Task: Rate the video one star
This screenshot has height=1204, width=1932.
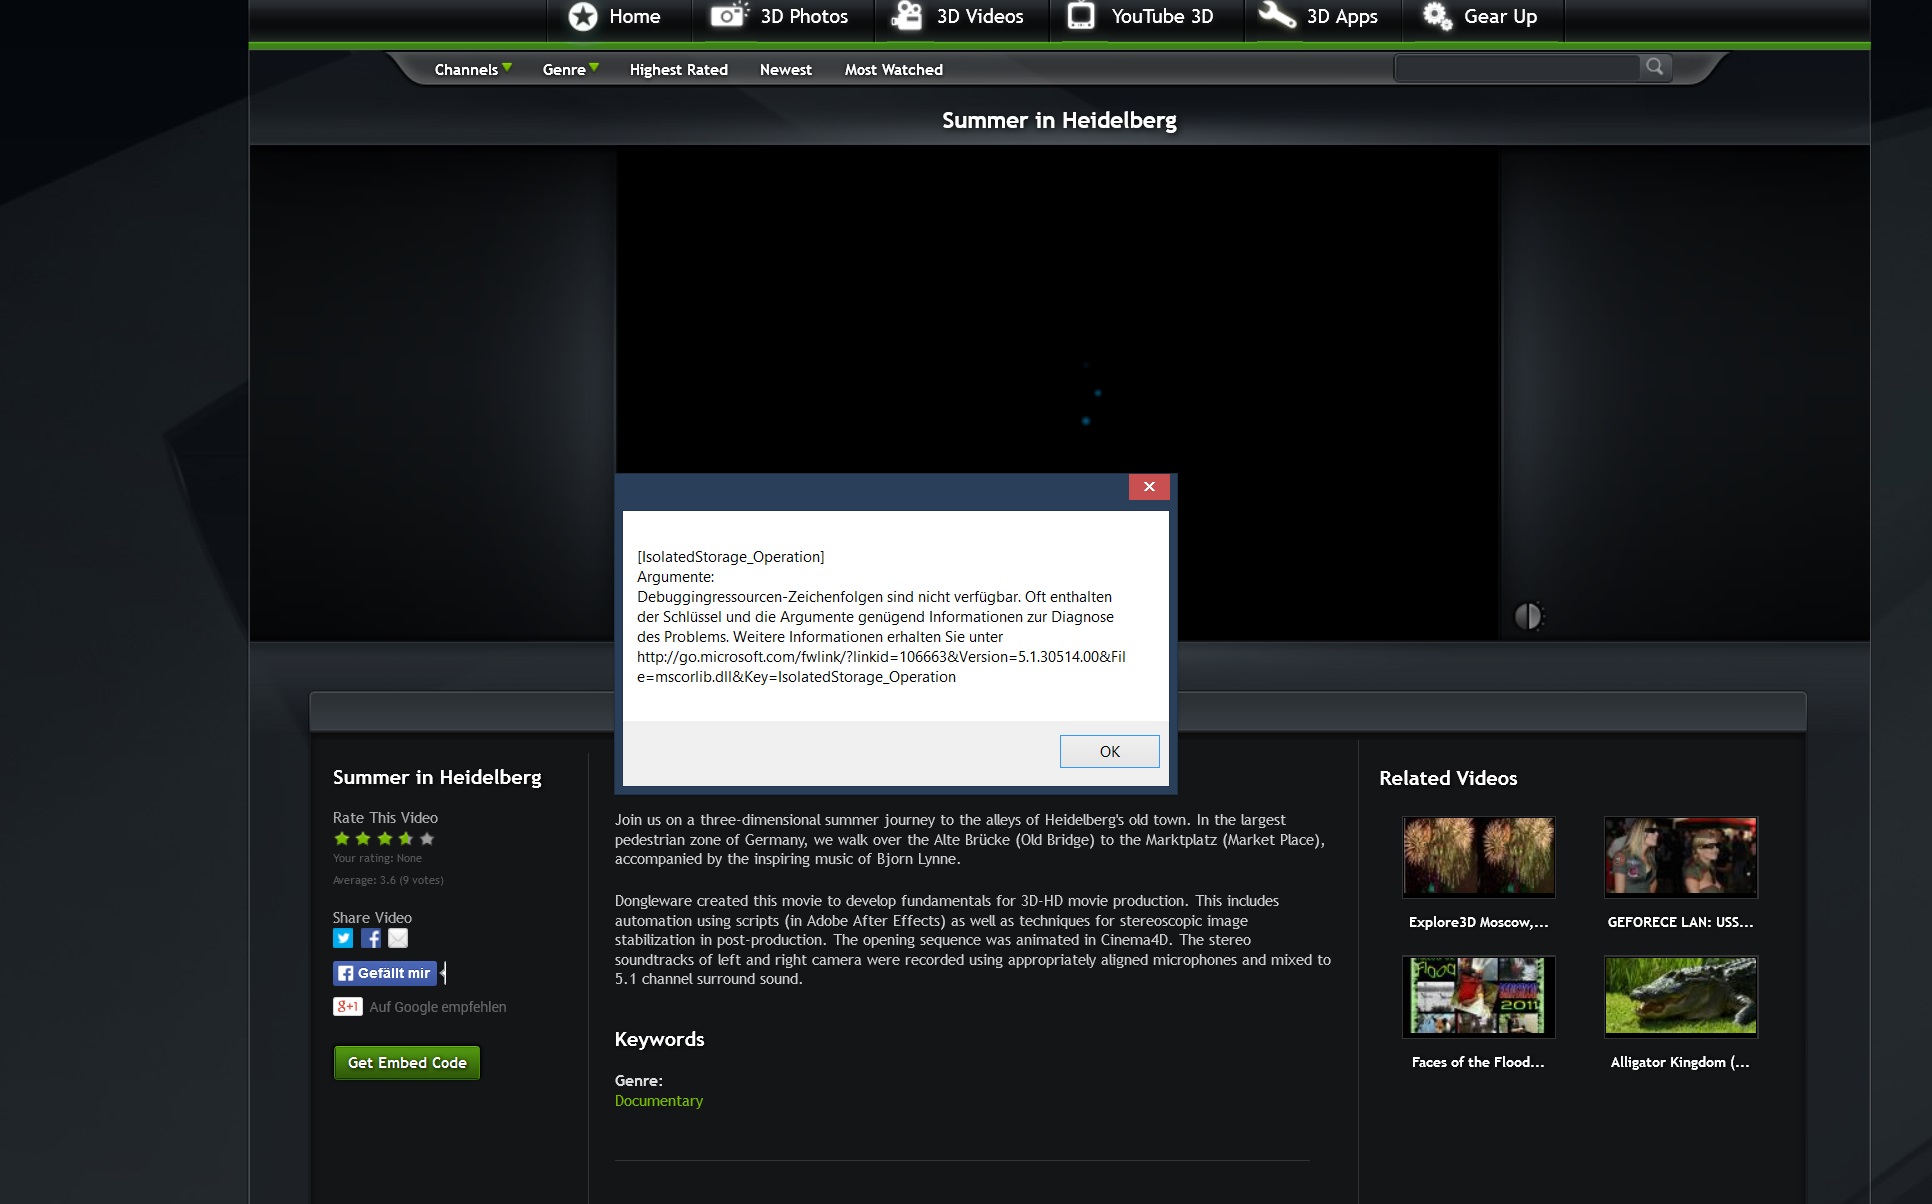Action: click(x=342, y=839)
